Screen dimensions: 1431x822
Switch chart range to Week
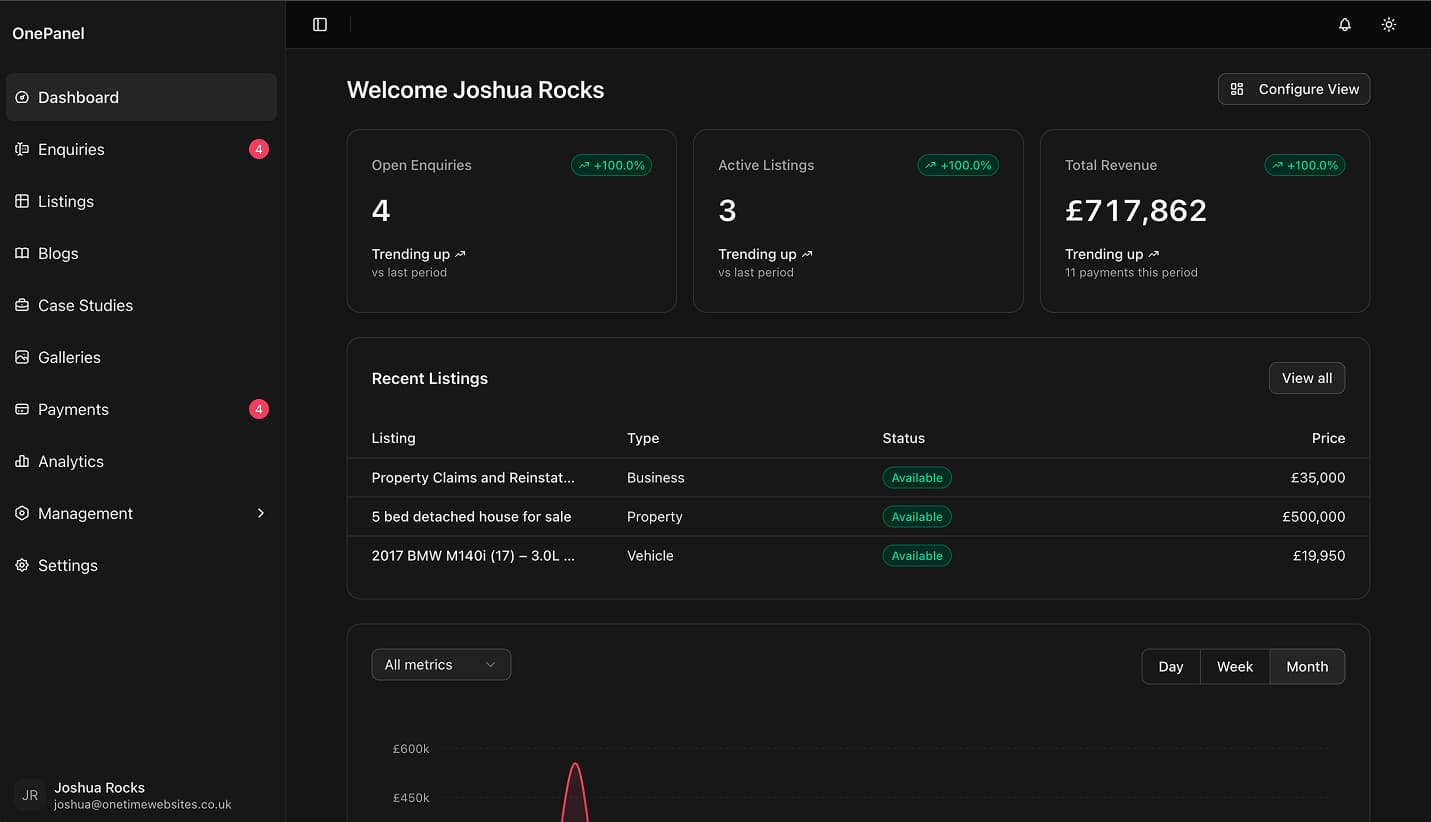click(x=1235, y=667)
